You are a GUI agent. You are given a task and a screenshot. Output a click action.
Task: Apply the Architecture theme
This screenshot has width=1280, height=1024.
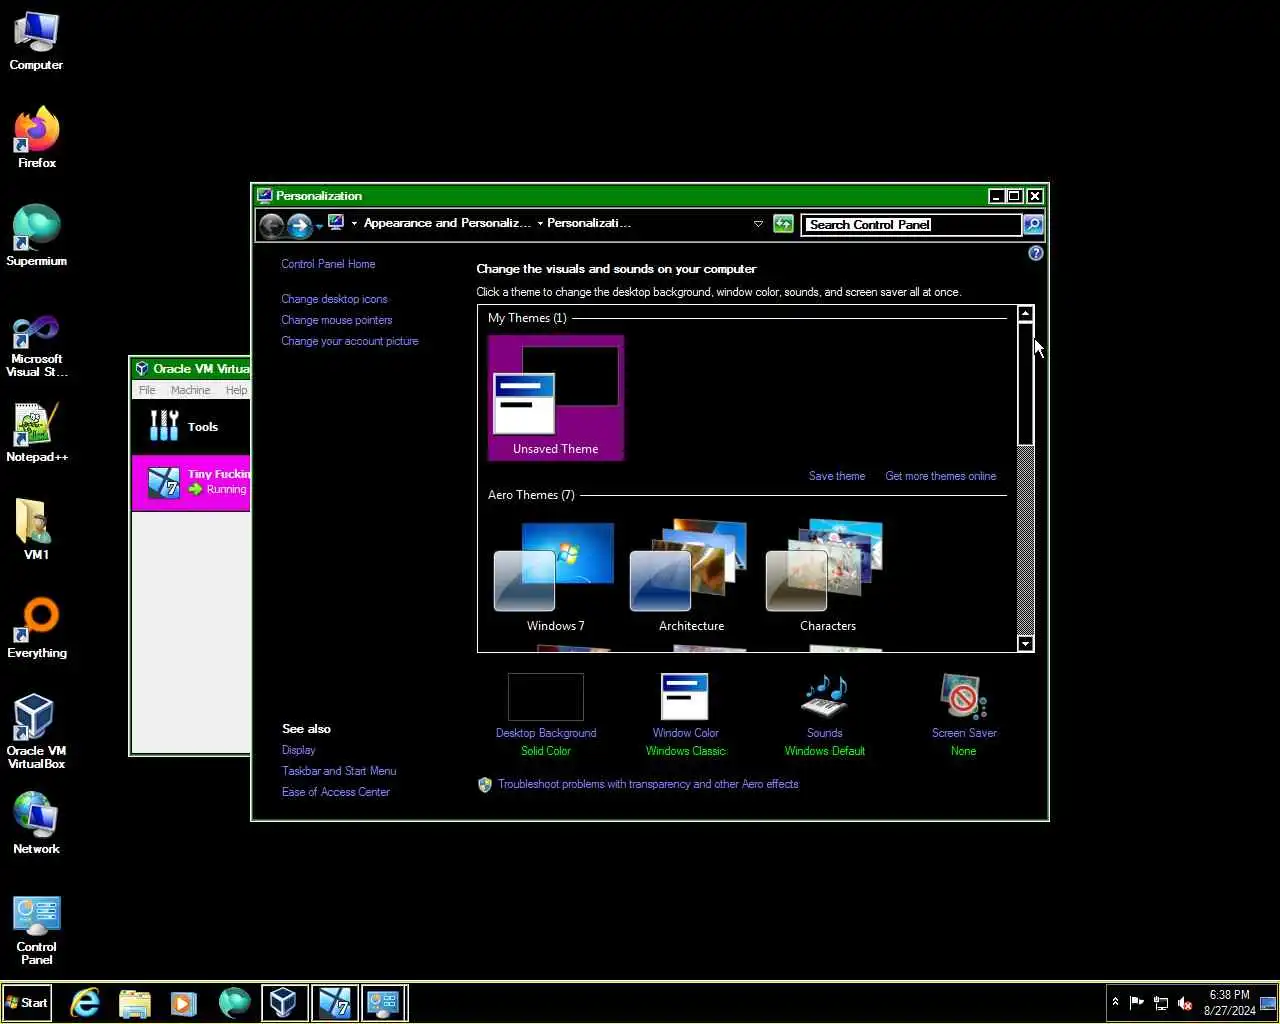point(691,576)
